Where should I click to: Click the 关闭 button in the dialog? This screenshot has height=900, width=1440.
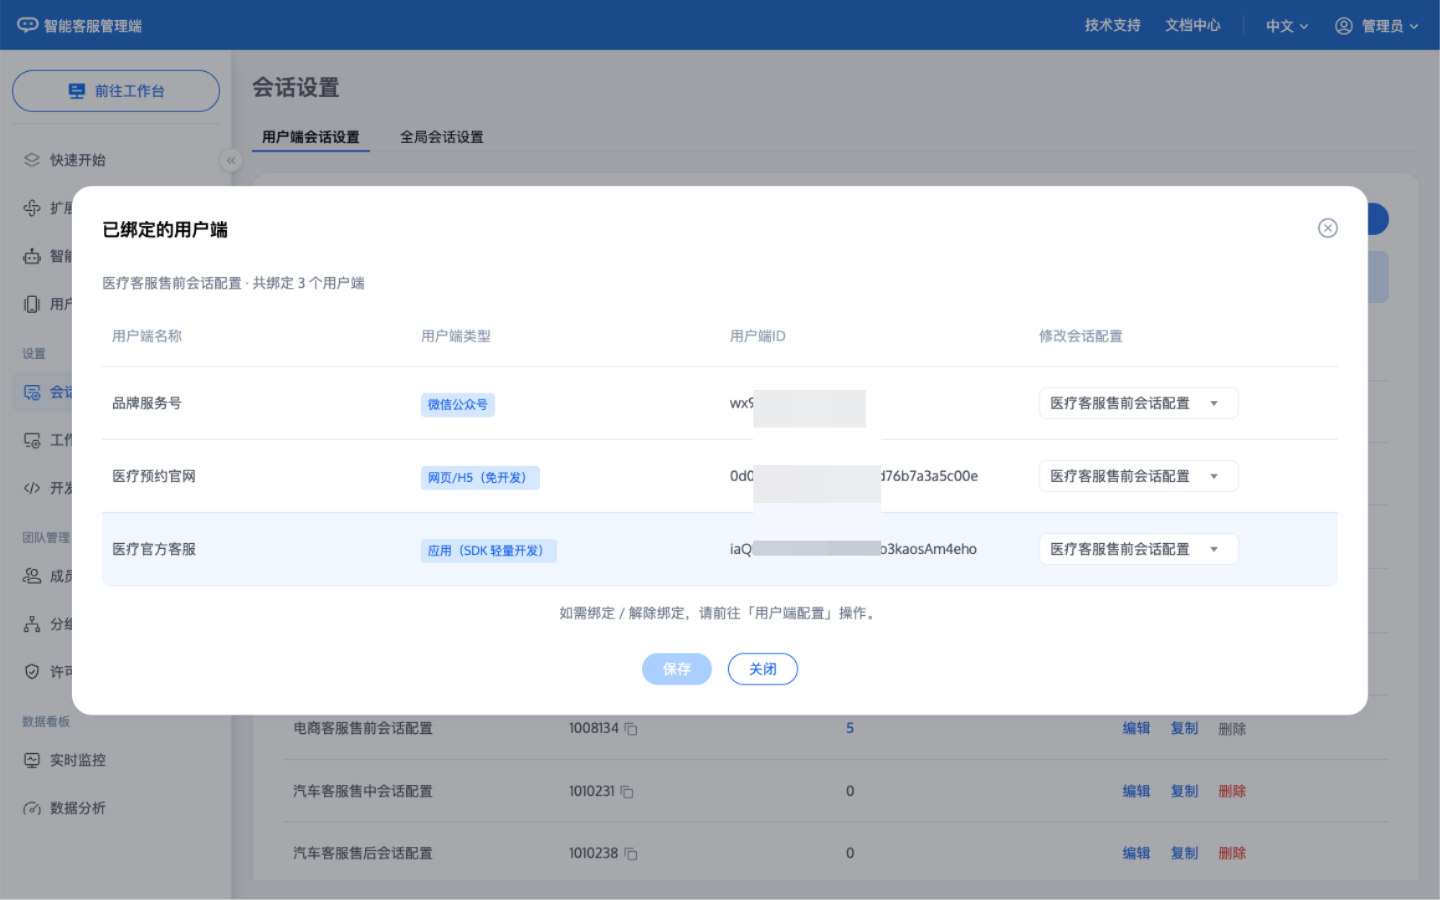click(763, 669)
